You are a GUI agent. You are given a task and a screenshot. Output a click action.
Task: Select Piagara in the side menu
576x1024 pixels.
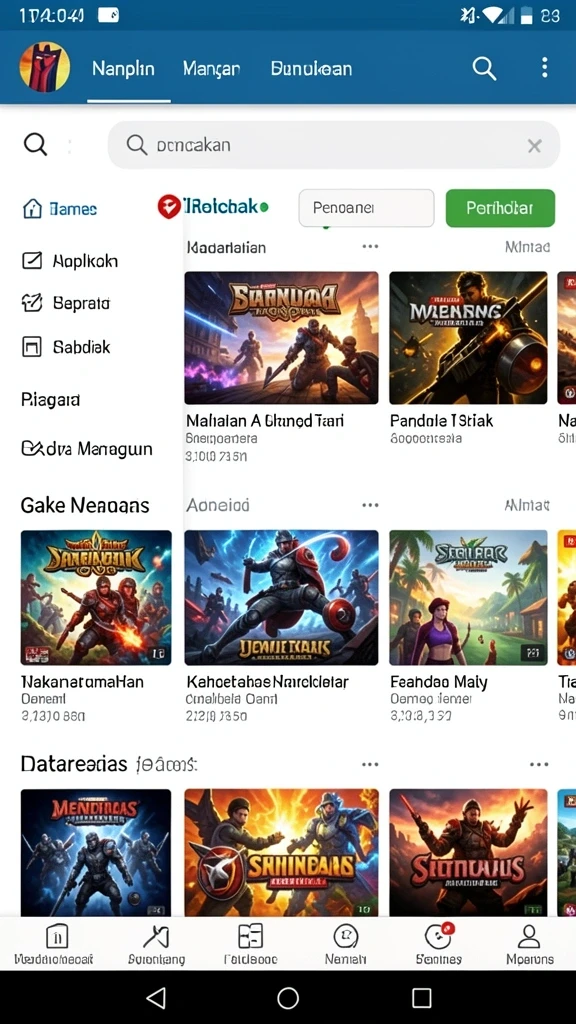coord(50,400)
